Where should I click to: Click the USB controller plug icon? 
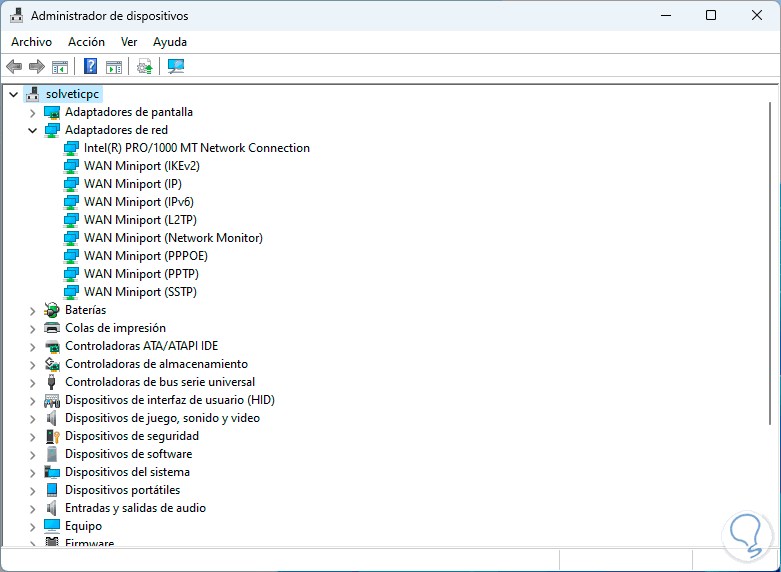point(52,382)
